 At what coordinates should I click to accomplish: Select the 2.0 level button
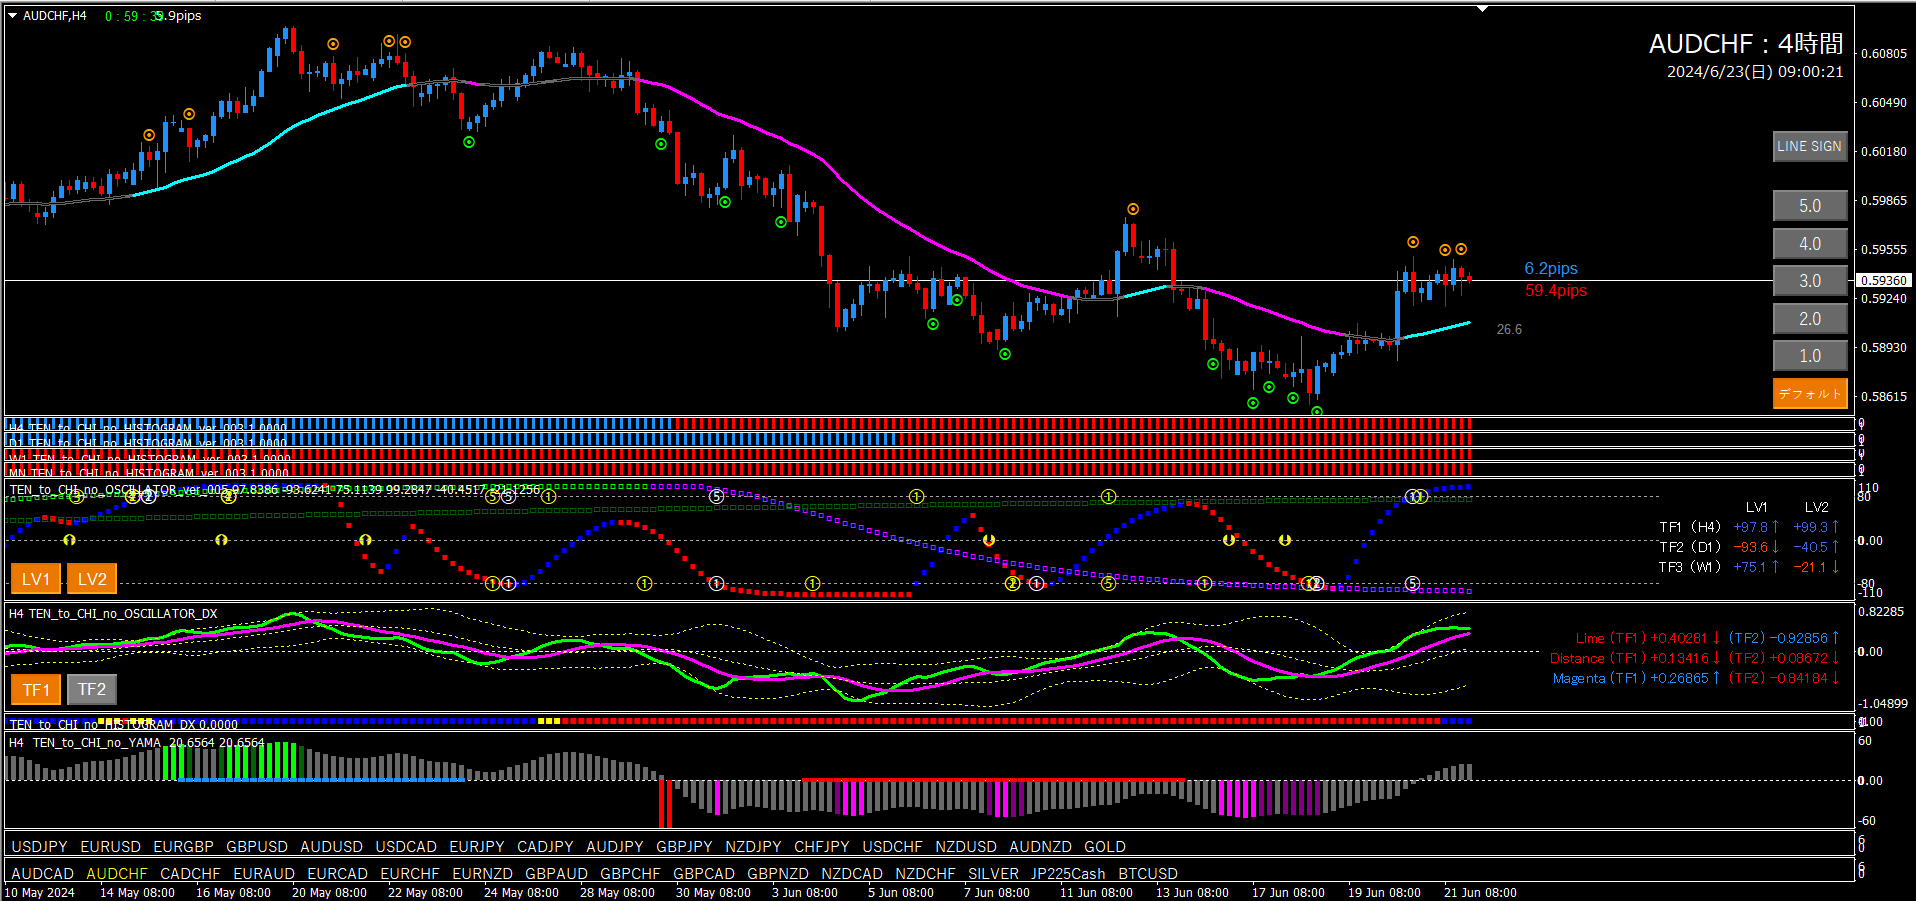tap(1810, 319)
